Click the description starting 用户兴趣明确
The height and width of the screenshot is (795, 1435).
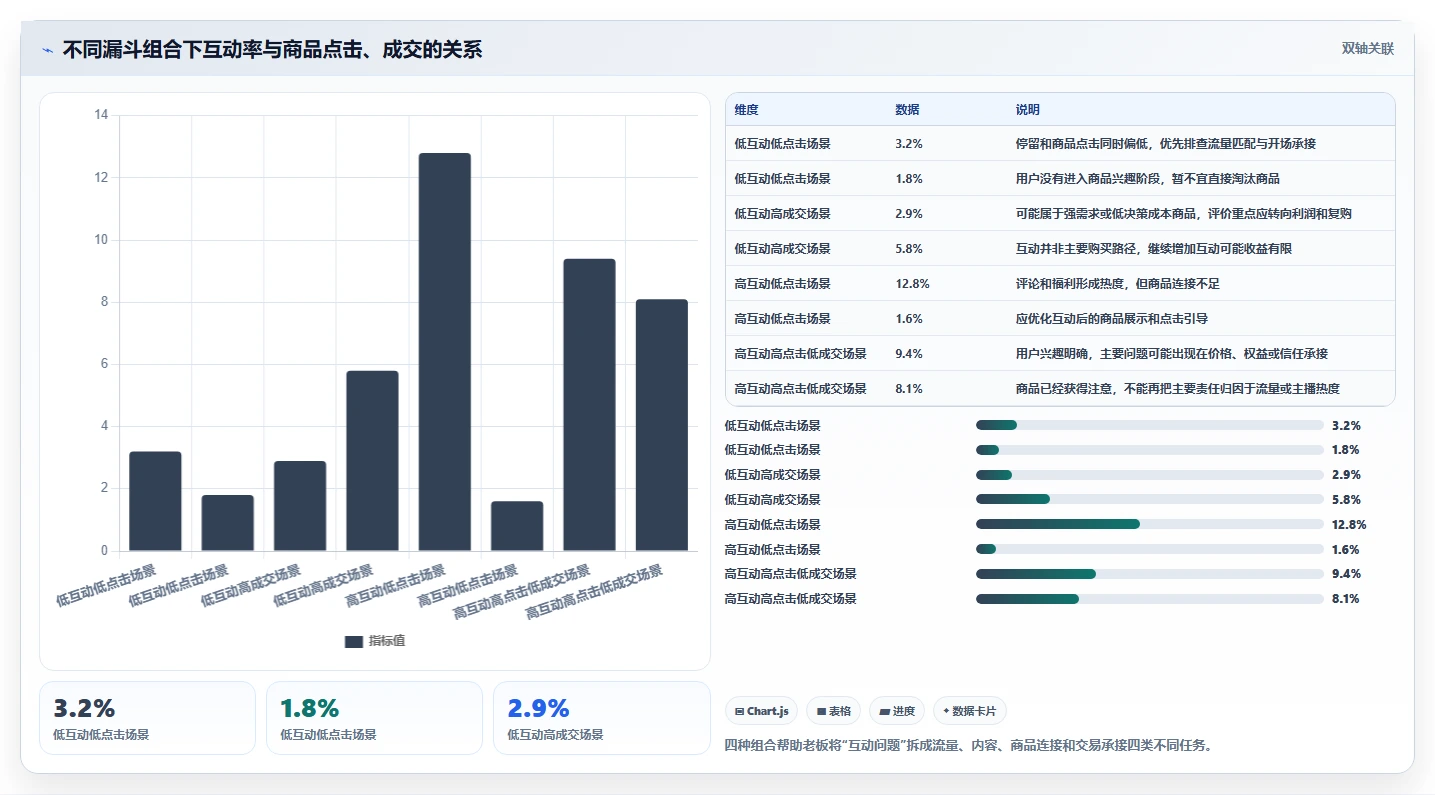pos(1171,354)
